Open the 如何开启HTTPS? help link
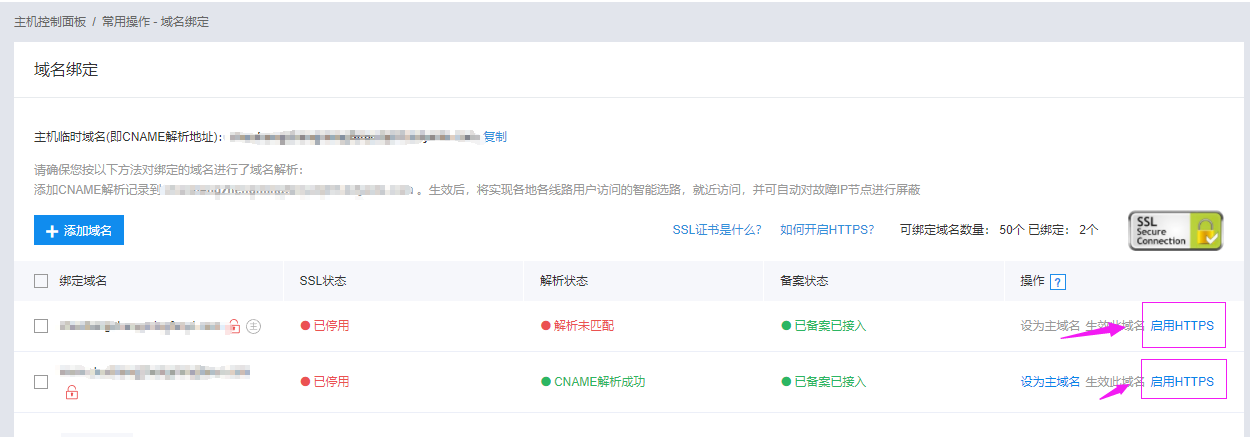Image resolution: width=1250 pixels, height=437 pixels. coord(827,230)
